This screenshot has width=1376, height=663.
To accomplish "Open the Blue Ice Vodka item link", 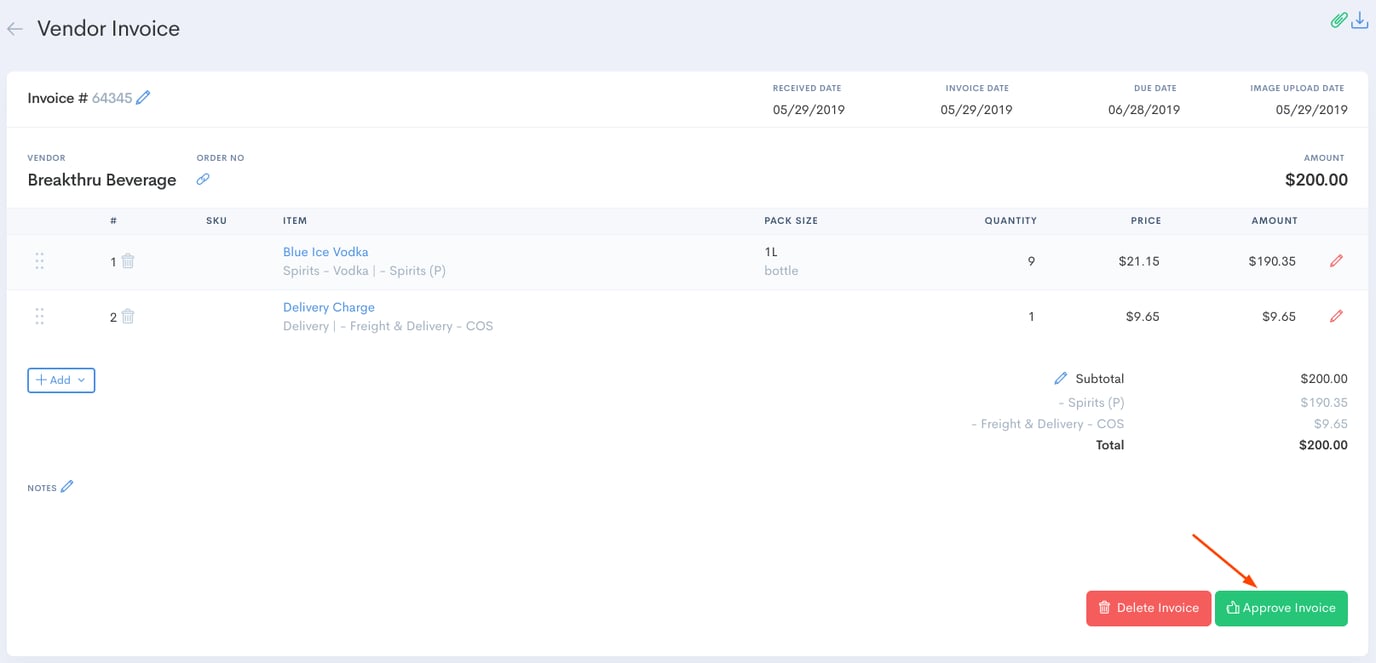I will point(327,251).
